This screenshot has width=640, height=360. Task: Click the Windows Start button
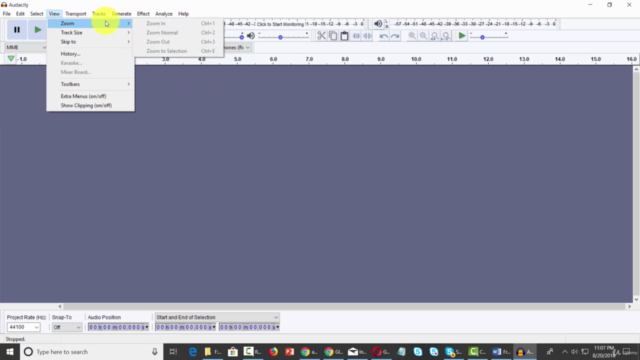(x=10, y=351)
